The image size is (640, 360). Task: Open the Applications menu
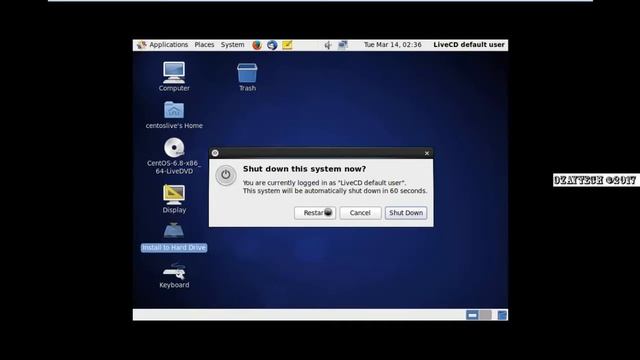point(163,45)
